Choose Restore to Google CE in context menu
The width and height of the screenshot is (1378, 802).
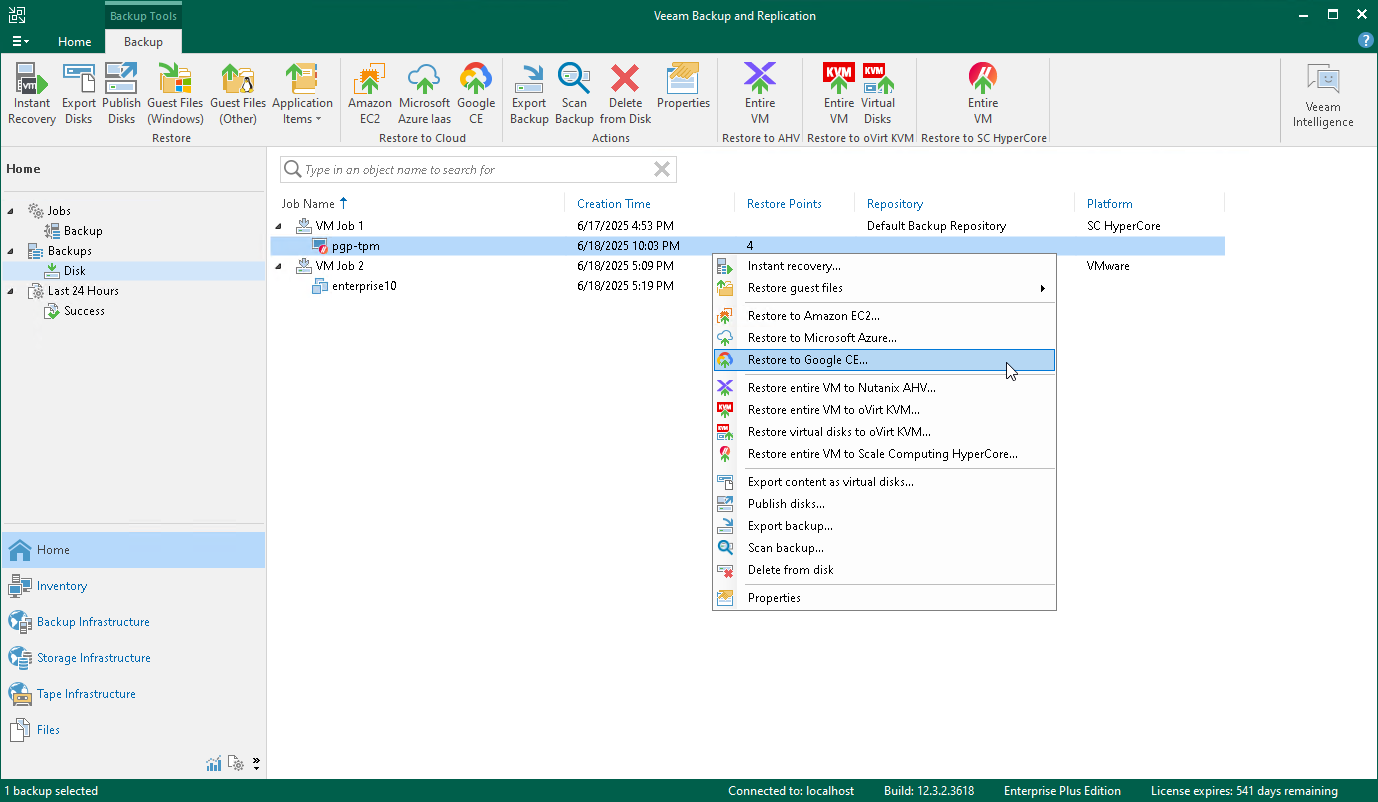(x=806, y=359)
